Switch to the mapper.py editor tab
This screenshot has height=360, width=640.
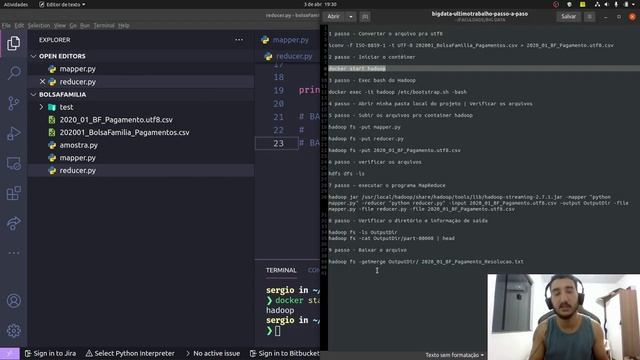click(286, 40)
